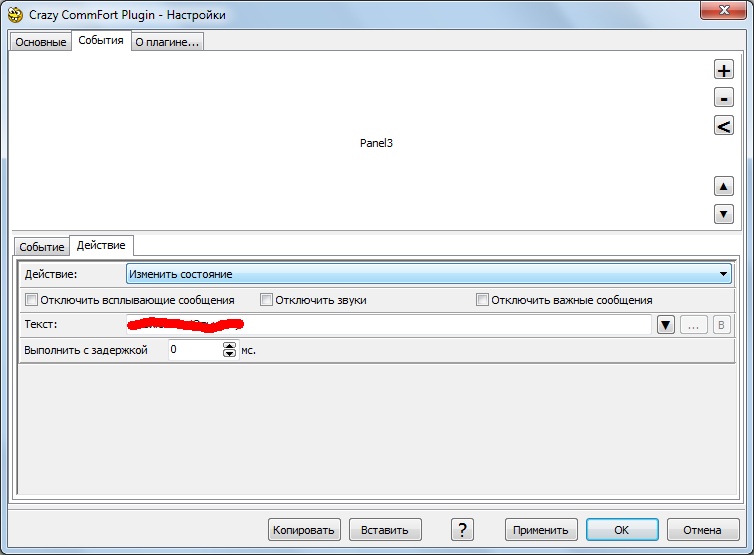Click the less-than arrow button
754x555 pixels.
click(x=724, y=126)
